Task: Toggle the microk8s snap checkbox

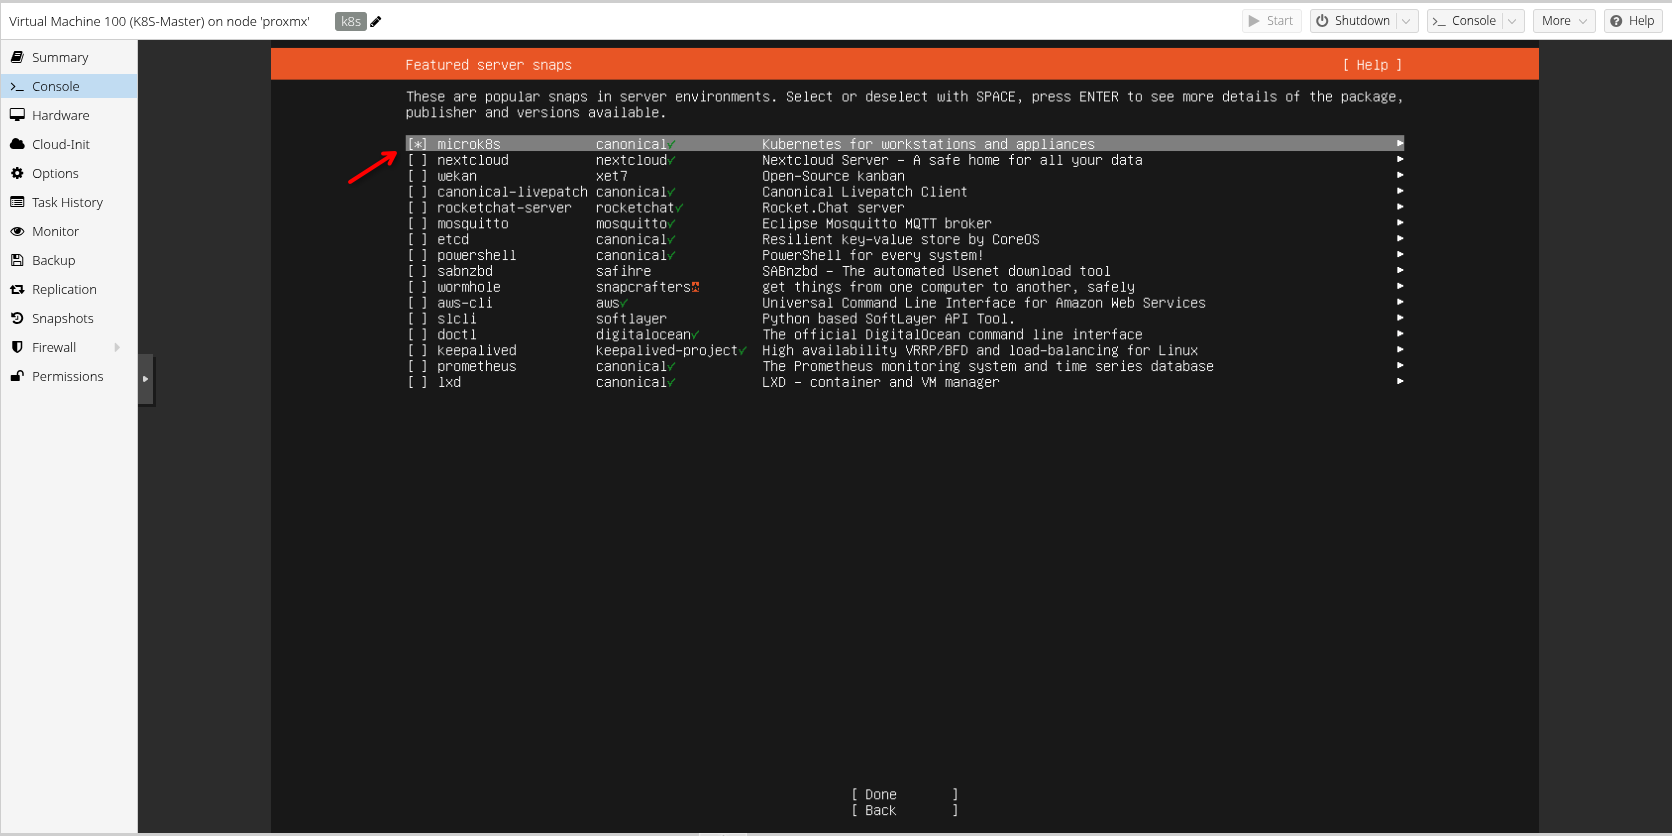Action: [417, 144]
